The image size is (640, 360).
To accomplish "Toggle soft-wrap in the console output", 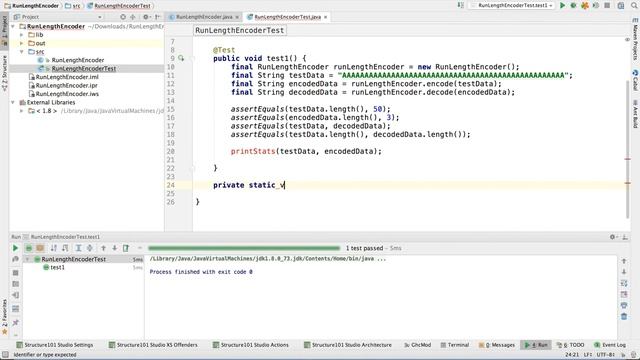I will coord(624,283).
